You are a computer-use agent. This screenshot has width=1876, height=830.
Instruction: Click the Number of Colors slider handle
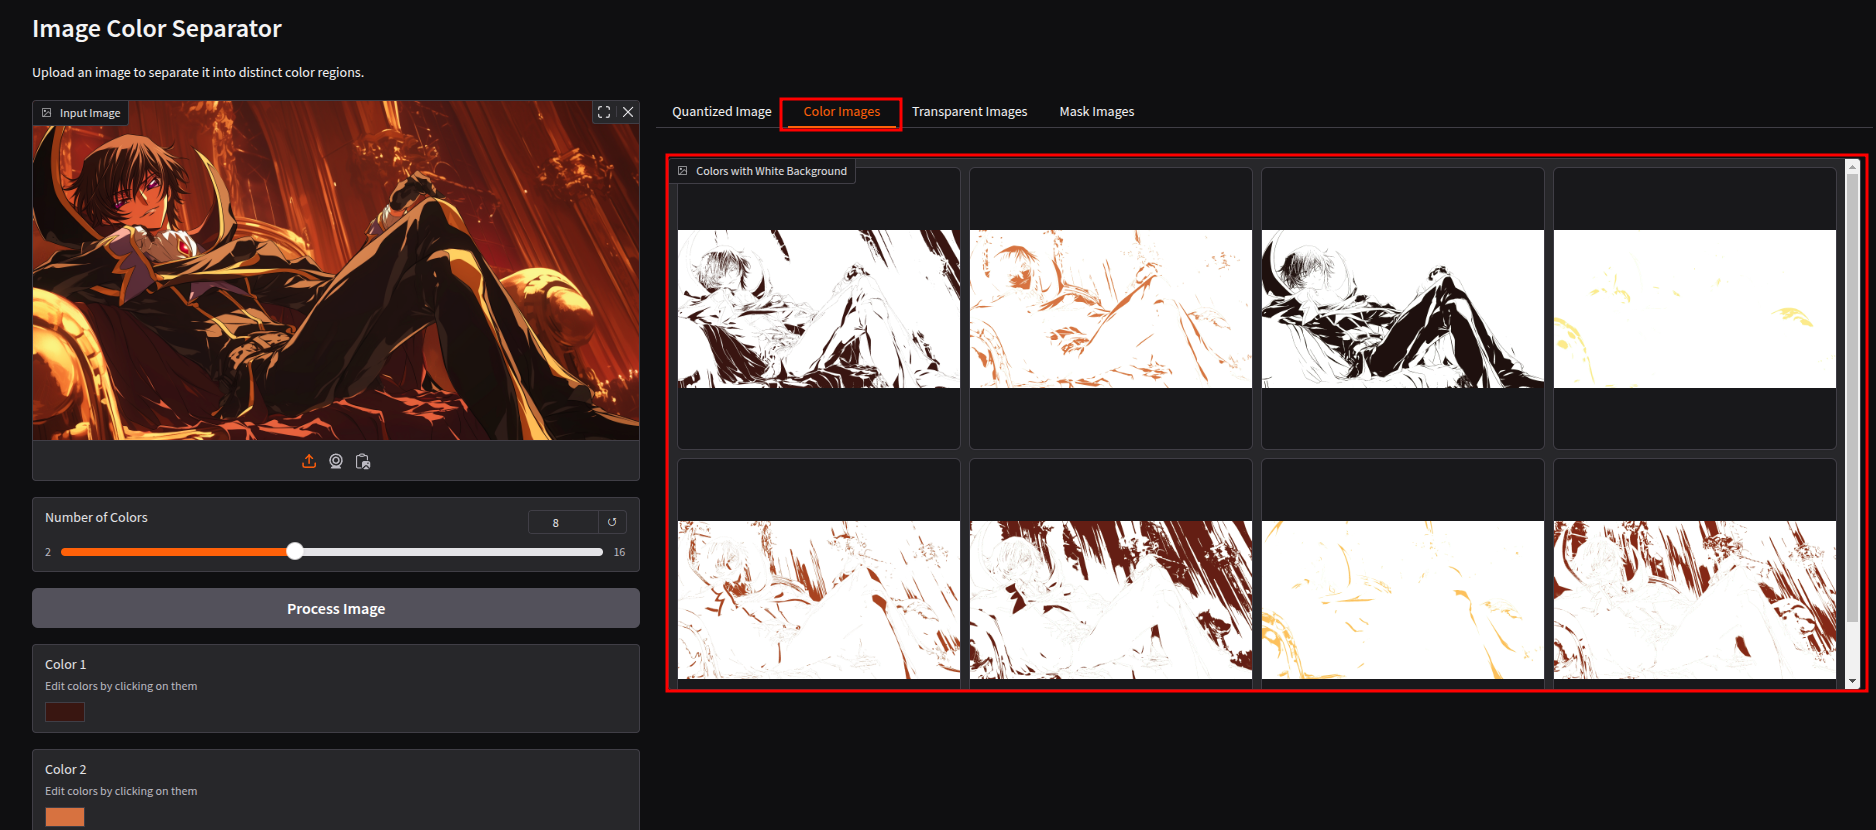pos(295,552)
